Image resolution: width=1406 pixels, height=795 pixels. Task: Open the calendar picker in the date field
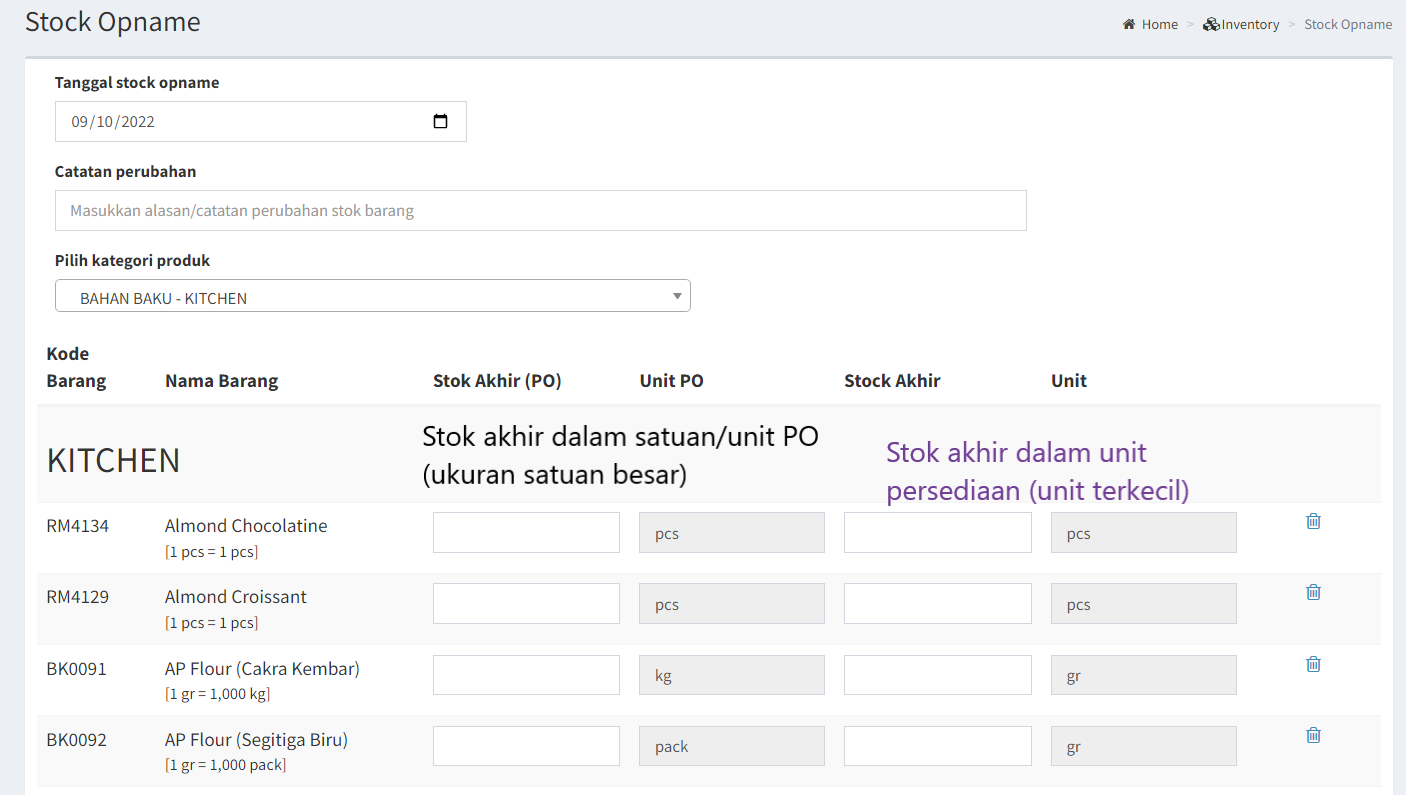(440, 122)
